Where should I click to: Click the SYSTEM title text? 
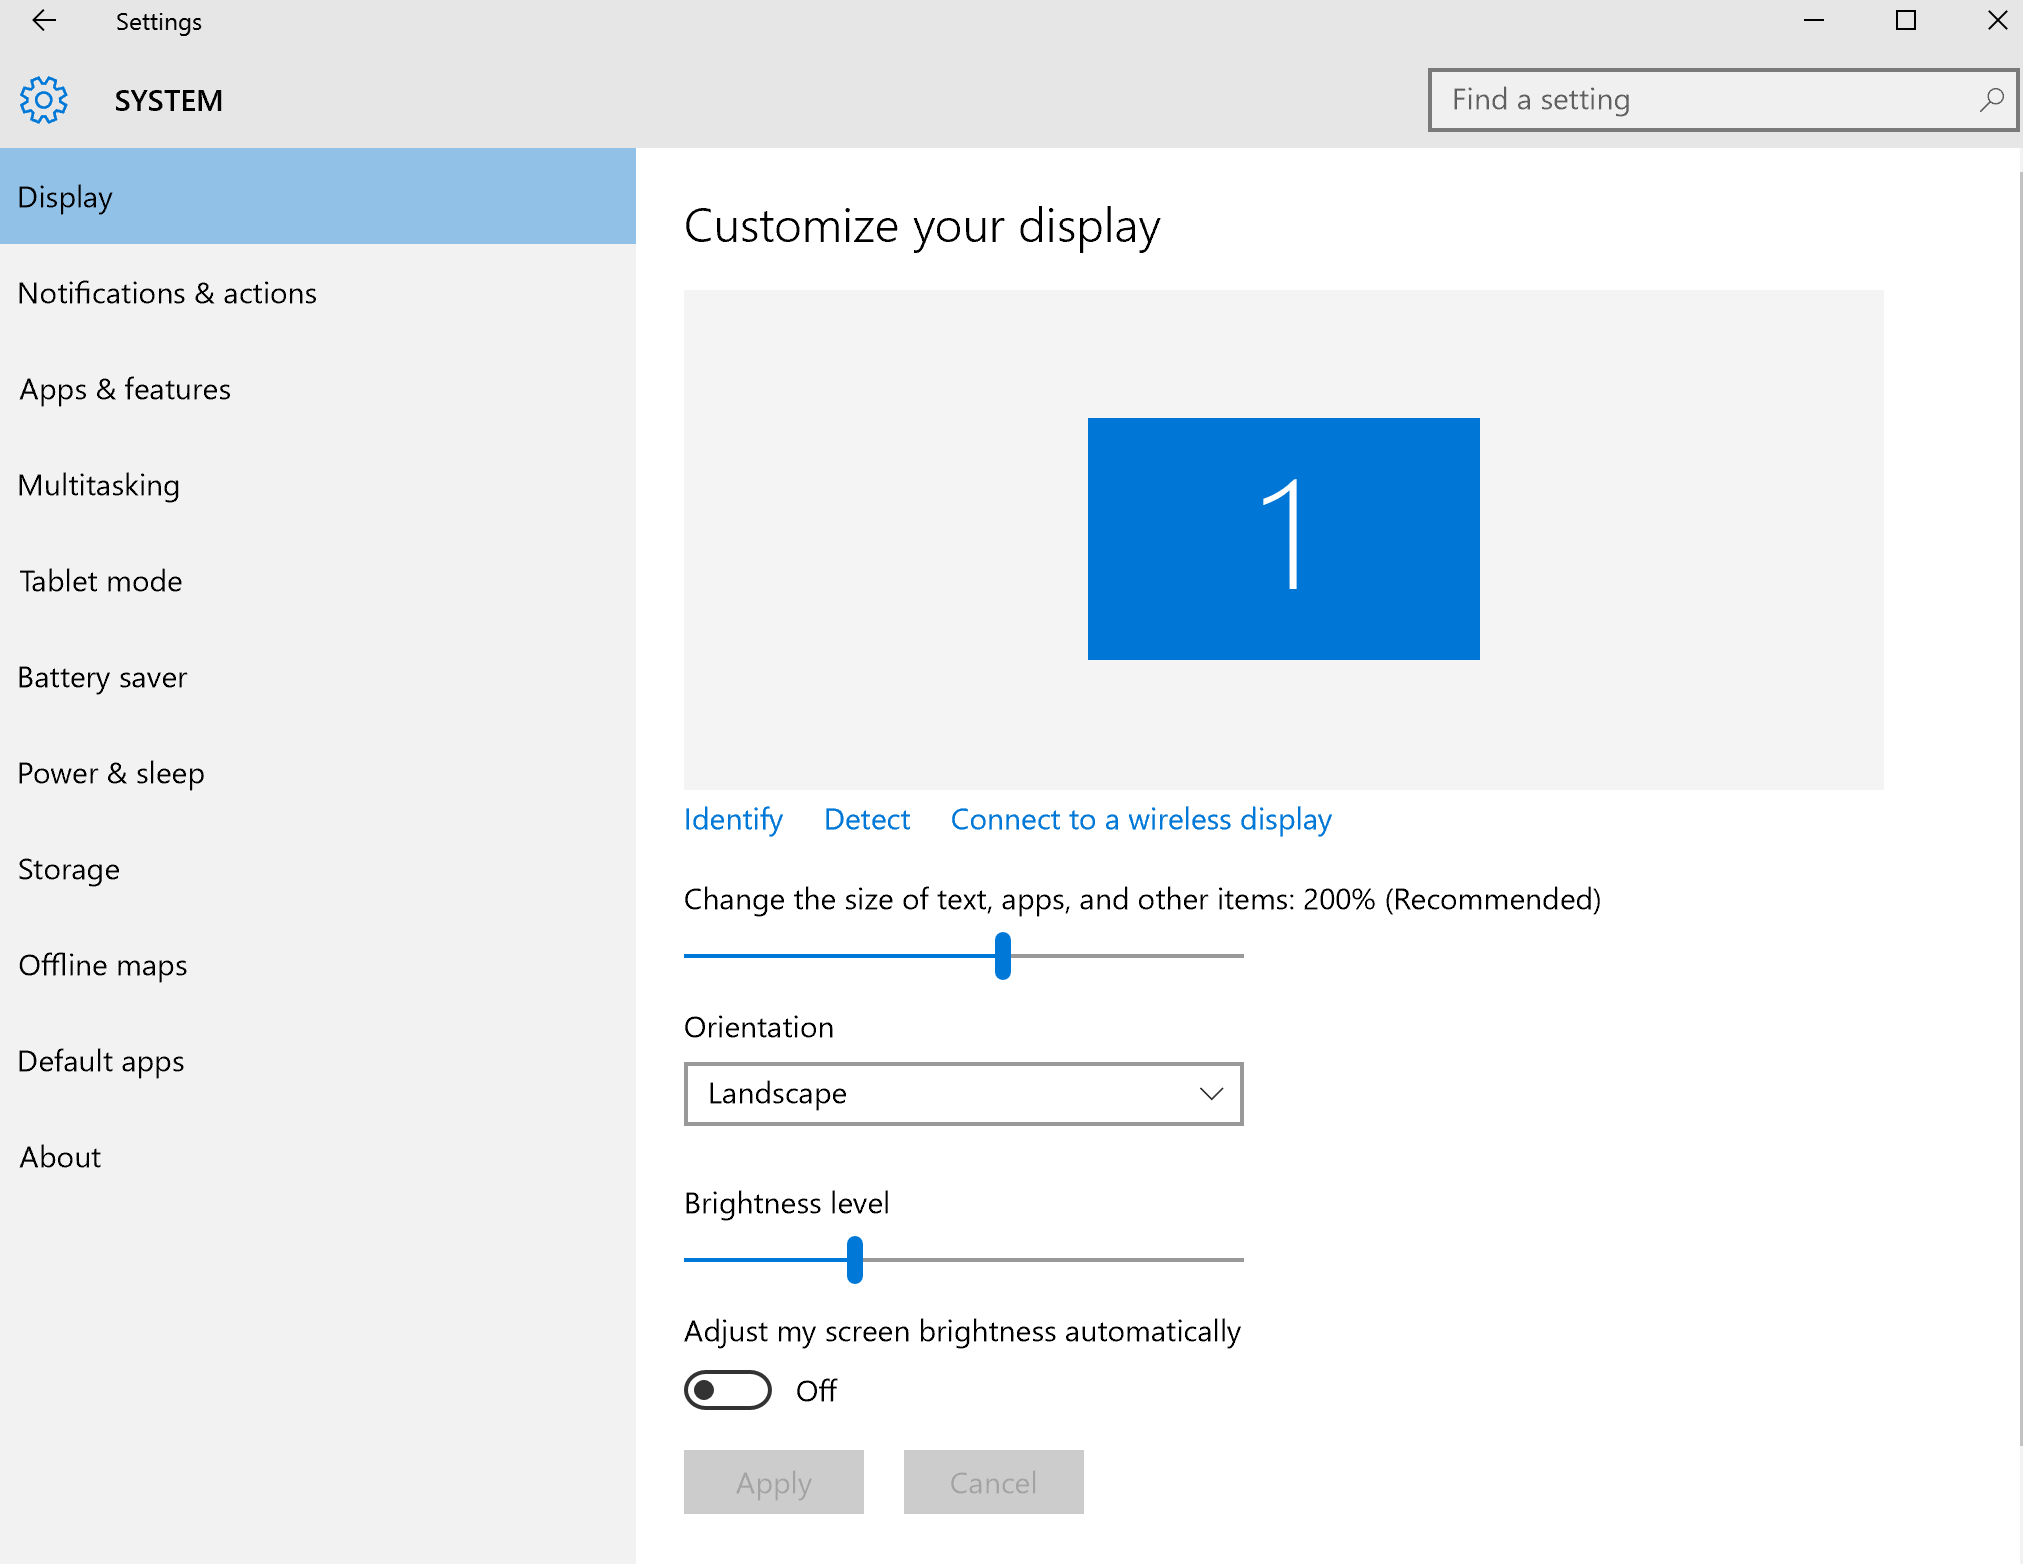pyautogui.click(x=169, y=100)
